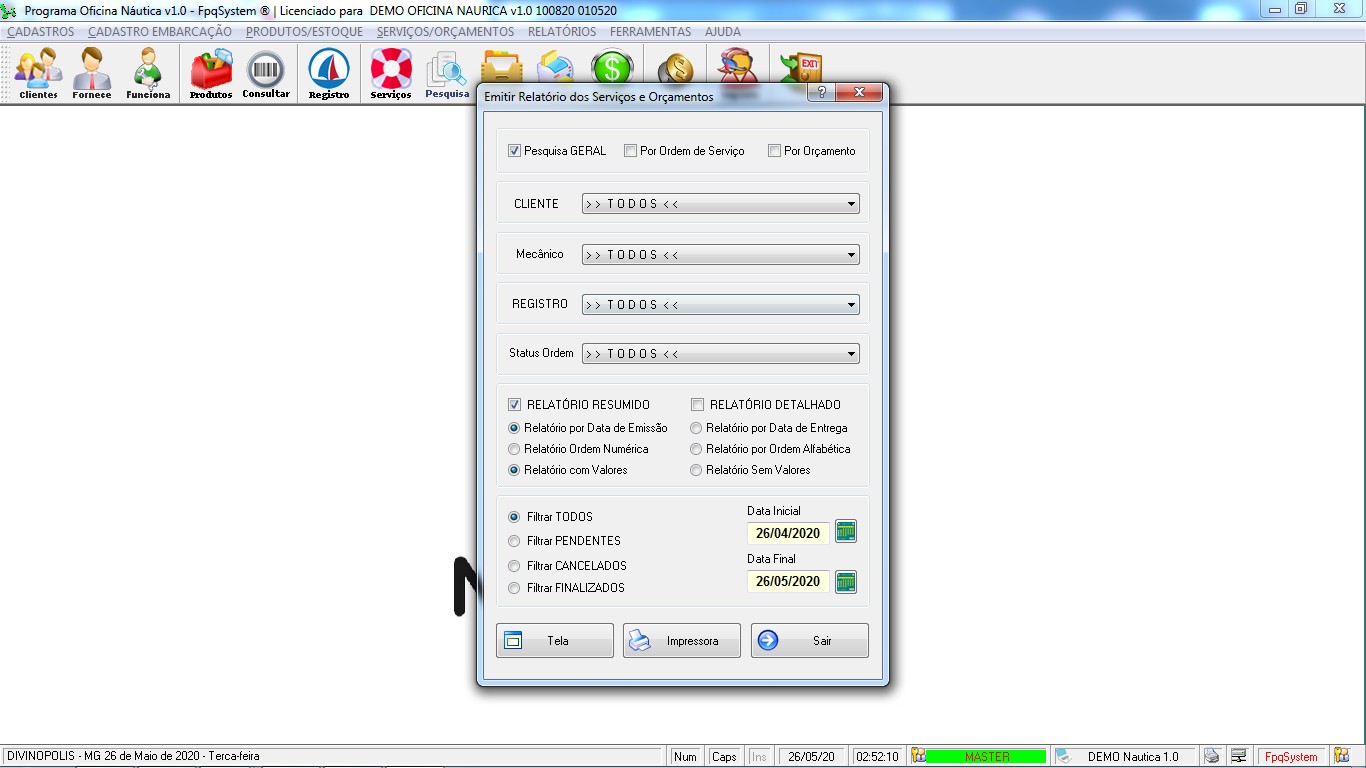Choose the Filtrar FINALIZADOS radio button
The height and width of the screenshot is (768, 1366).
pos(514,588)
